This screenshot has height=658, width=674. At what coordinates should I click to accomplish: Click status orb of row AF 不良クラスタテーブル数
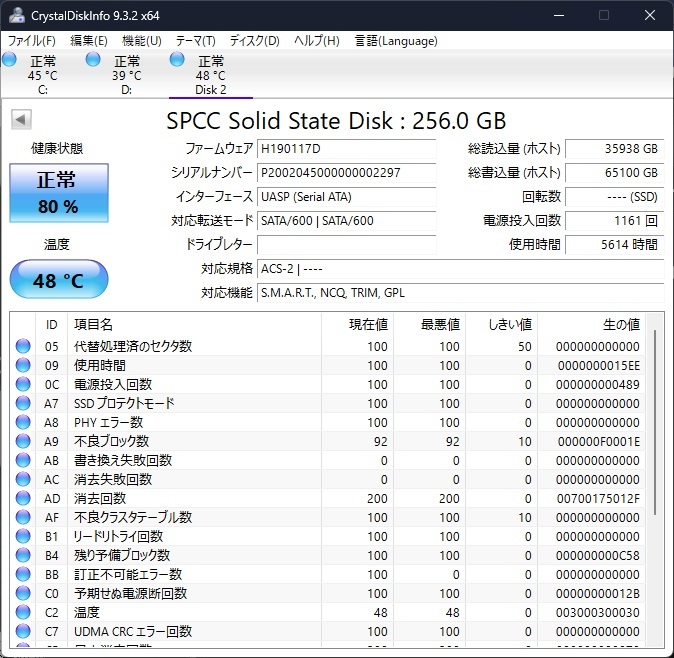point(23,517)
